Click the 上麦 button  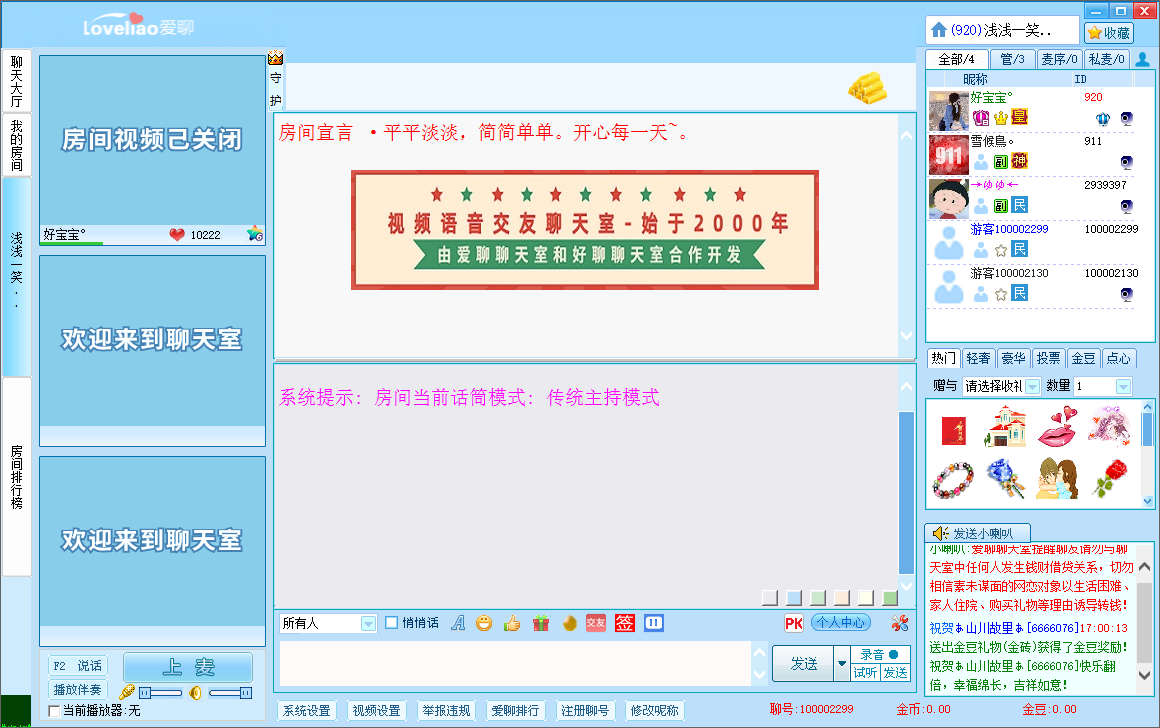click(x=188, y=667)
